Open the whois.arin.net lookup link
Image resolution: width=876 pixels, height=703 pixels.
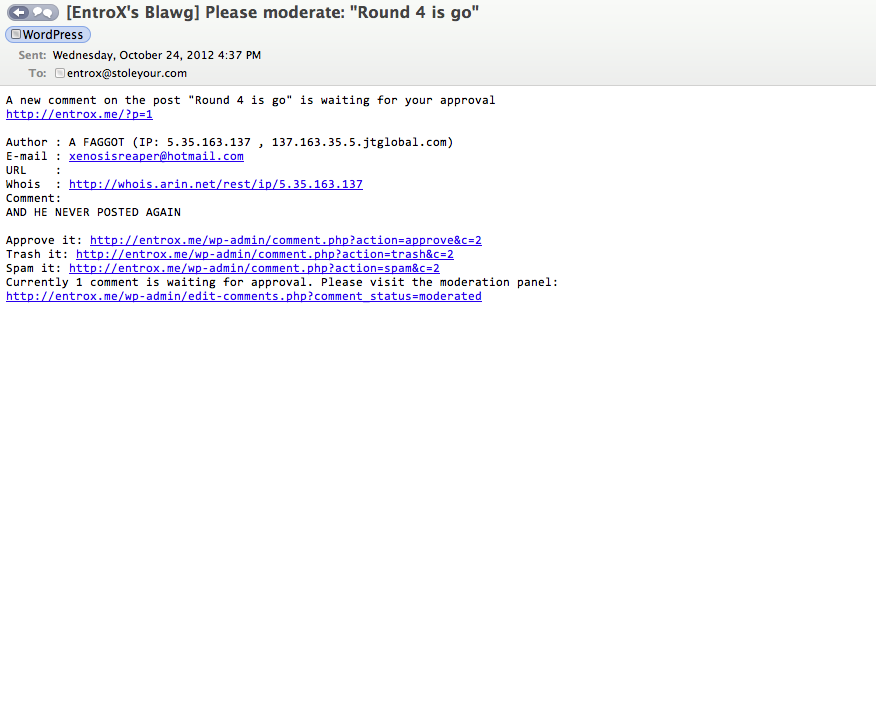click(216, 184)
